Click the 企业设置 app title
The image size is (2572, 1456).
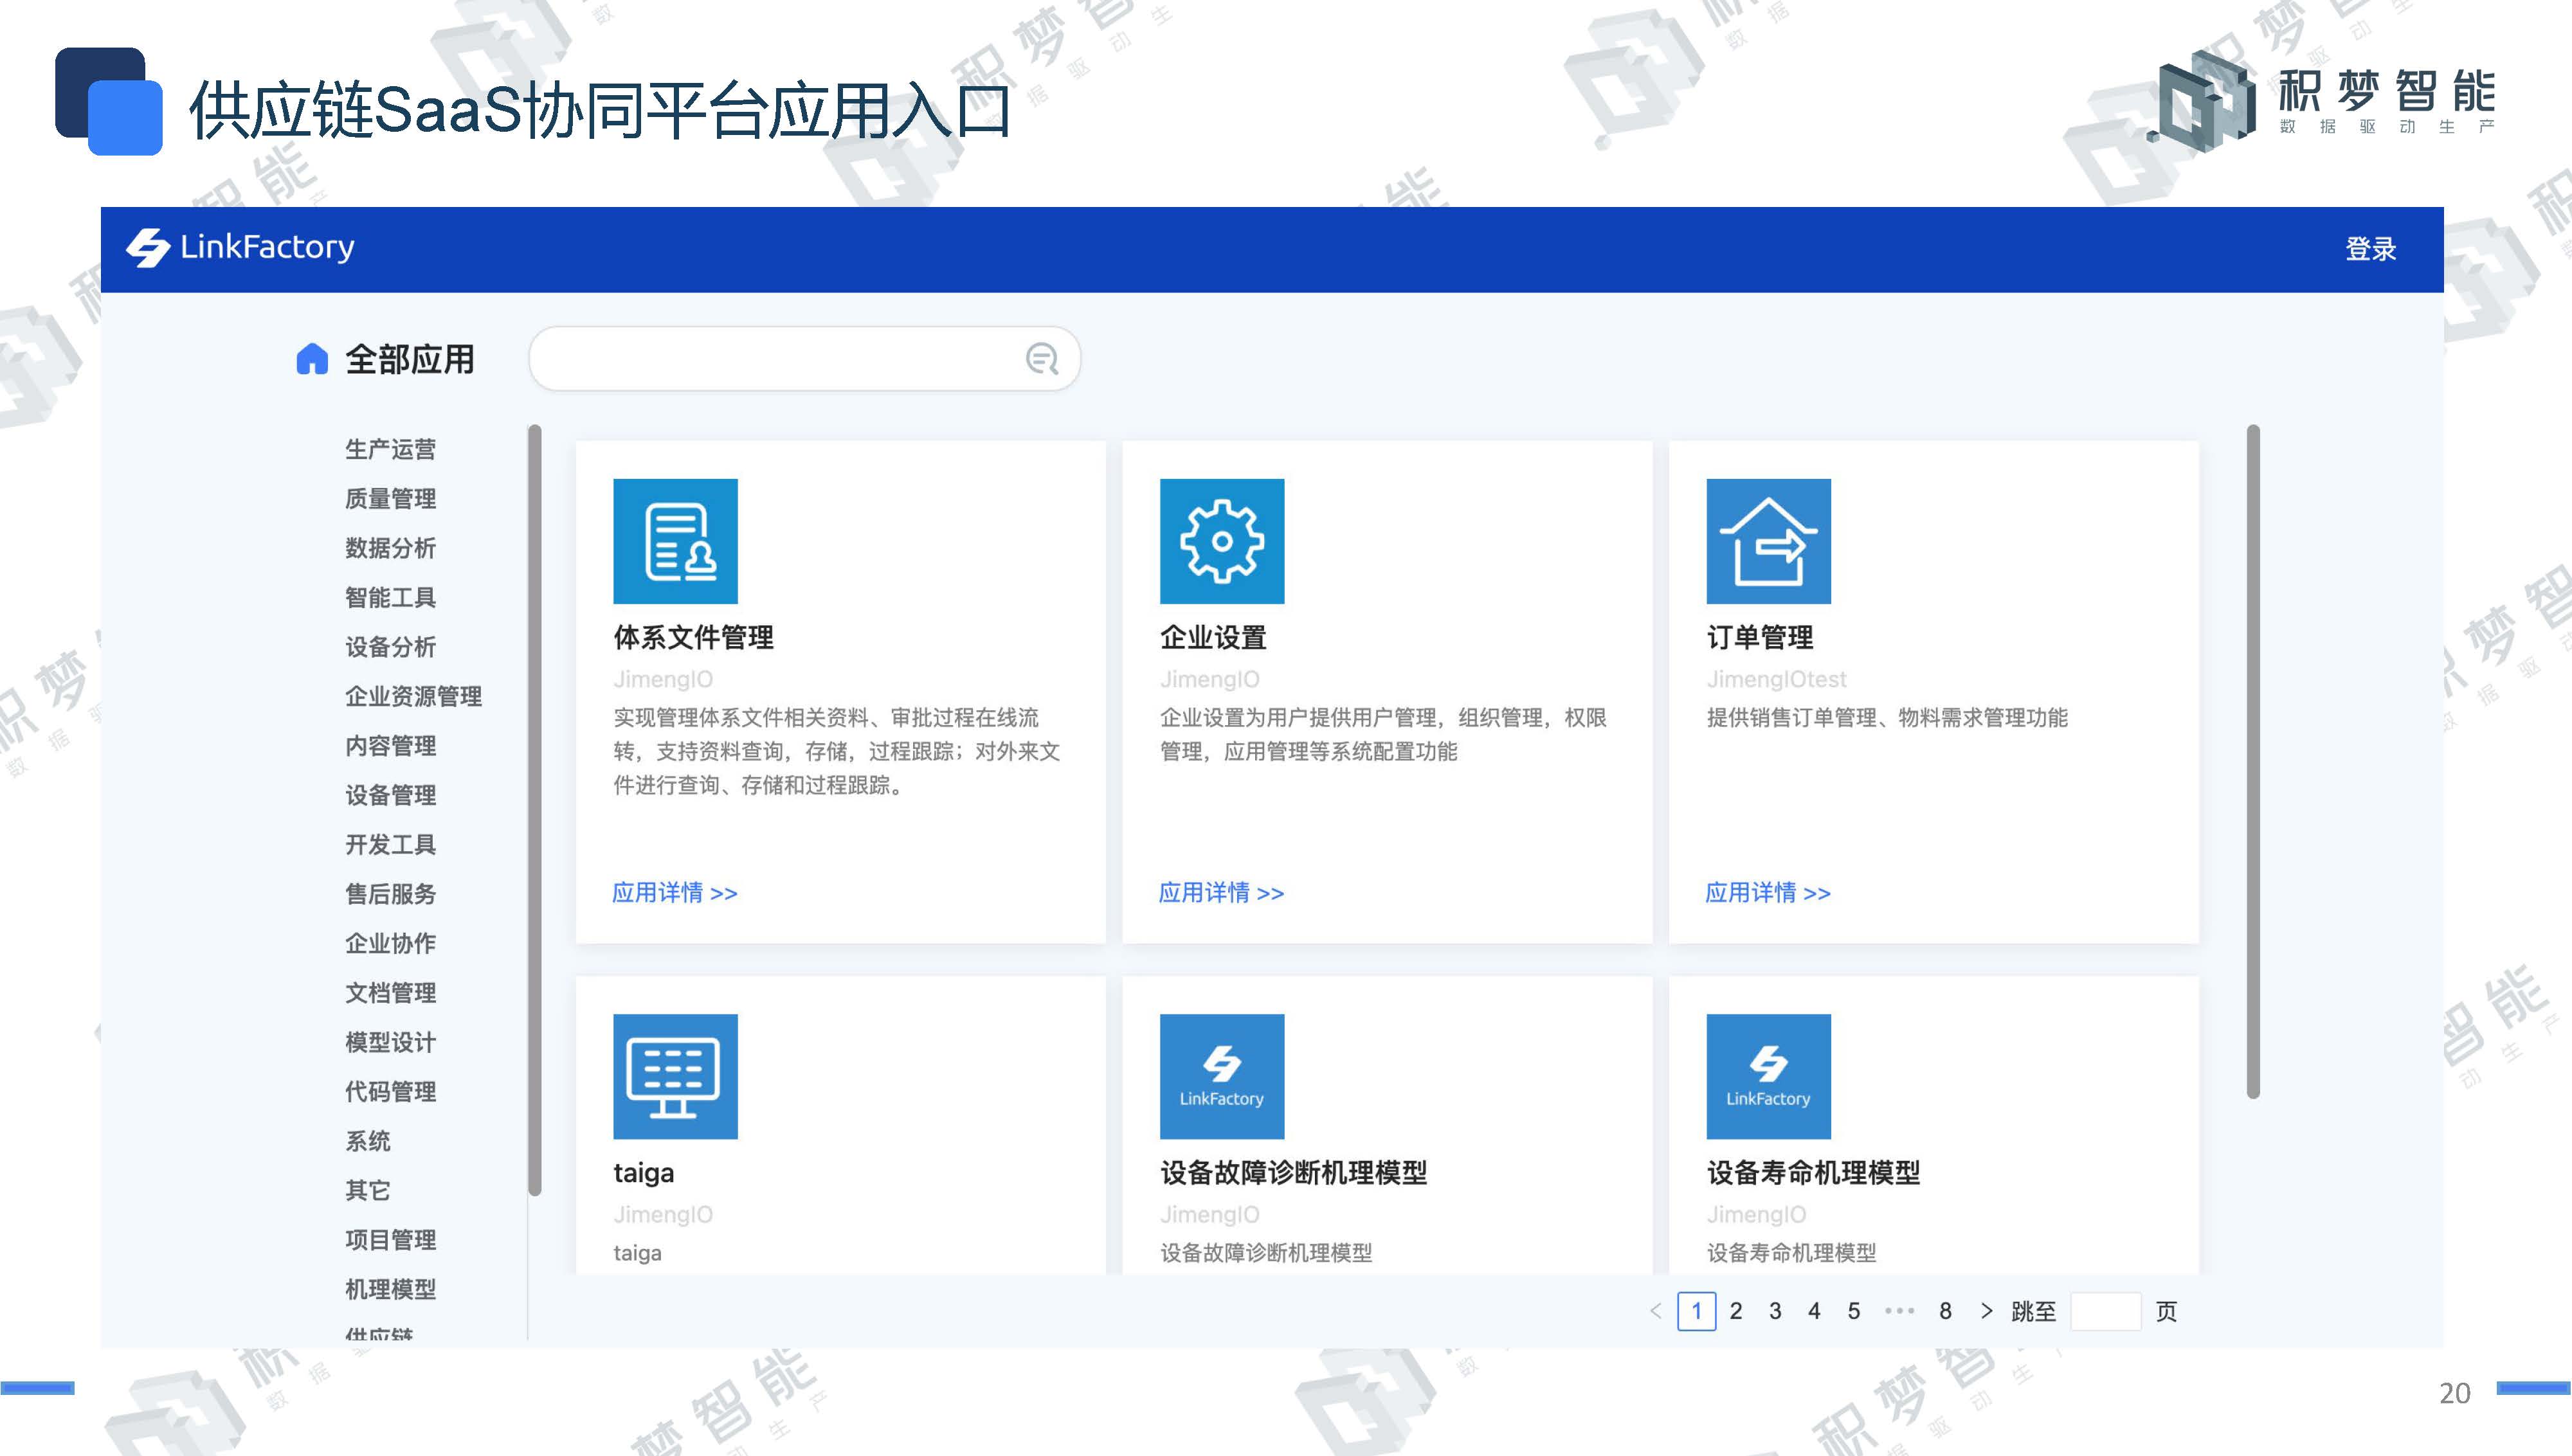(x=1213, y=637)
